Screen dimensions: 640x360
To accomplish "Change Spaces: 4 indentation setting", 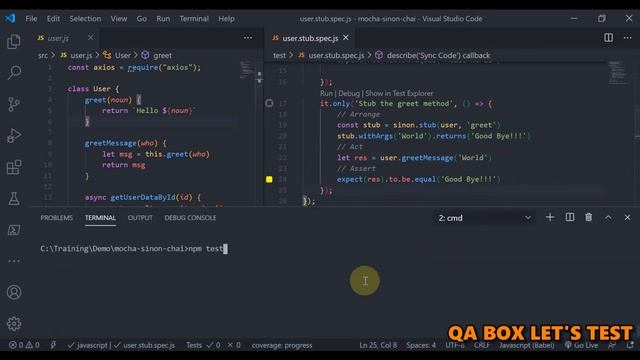I will pos(421,345).
